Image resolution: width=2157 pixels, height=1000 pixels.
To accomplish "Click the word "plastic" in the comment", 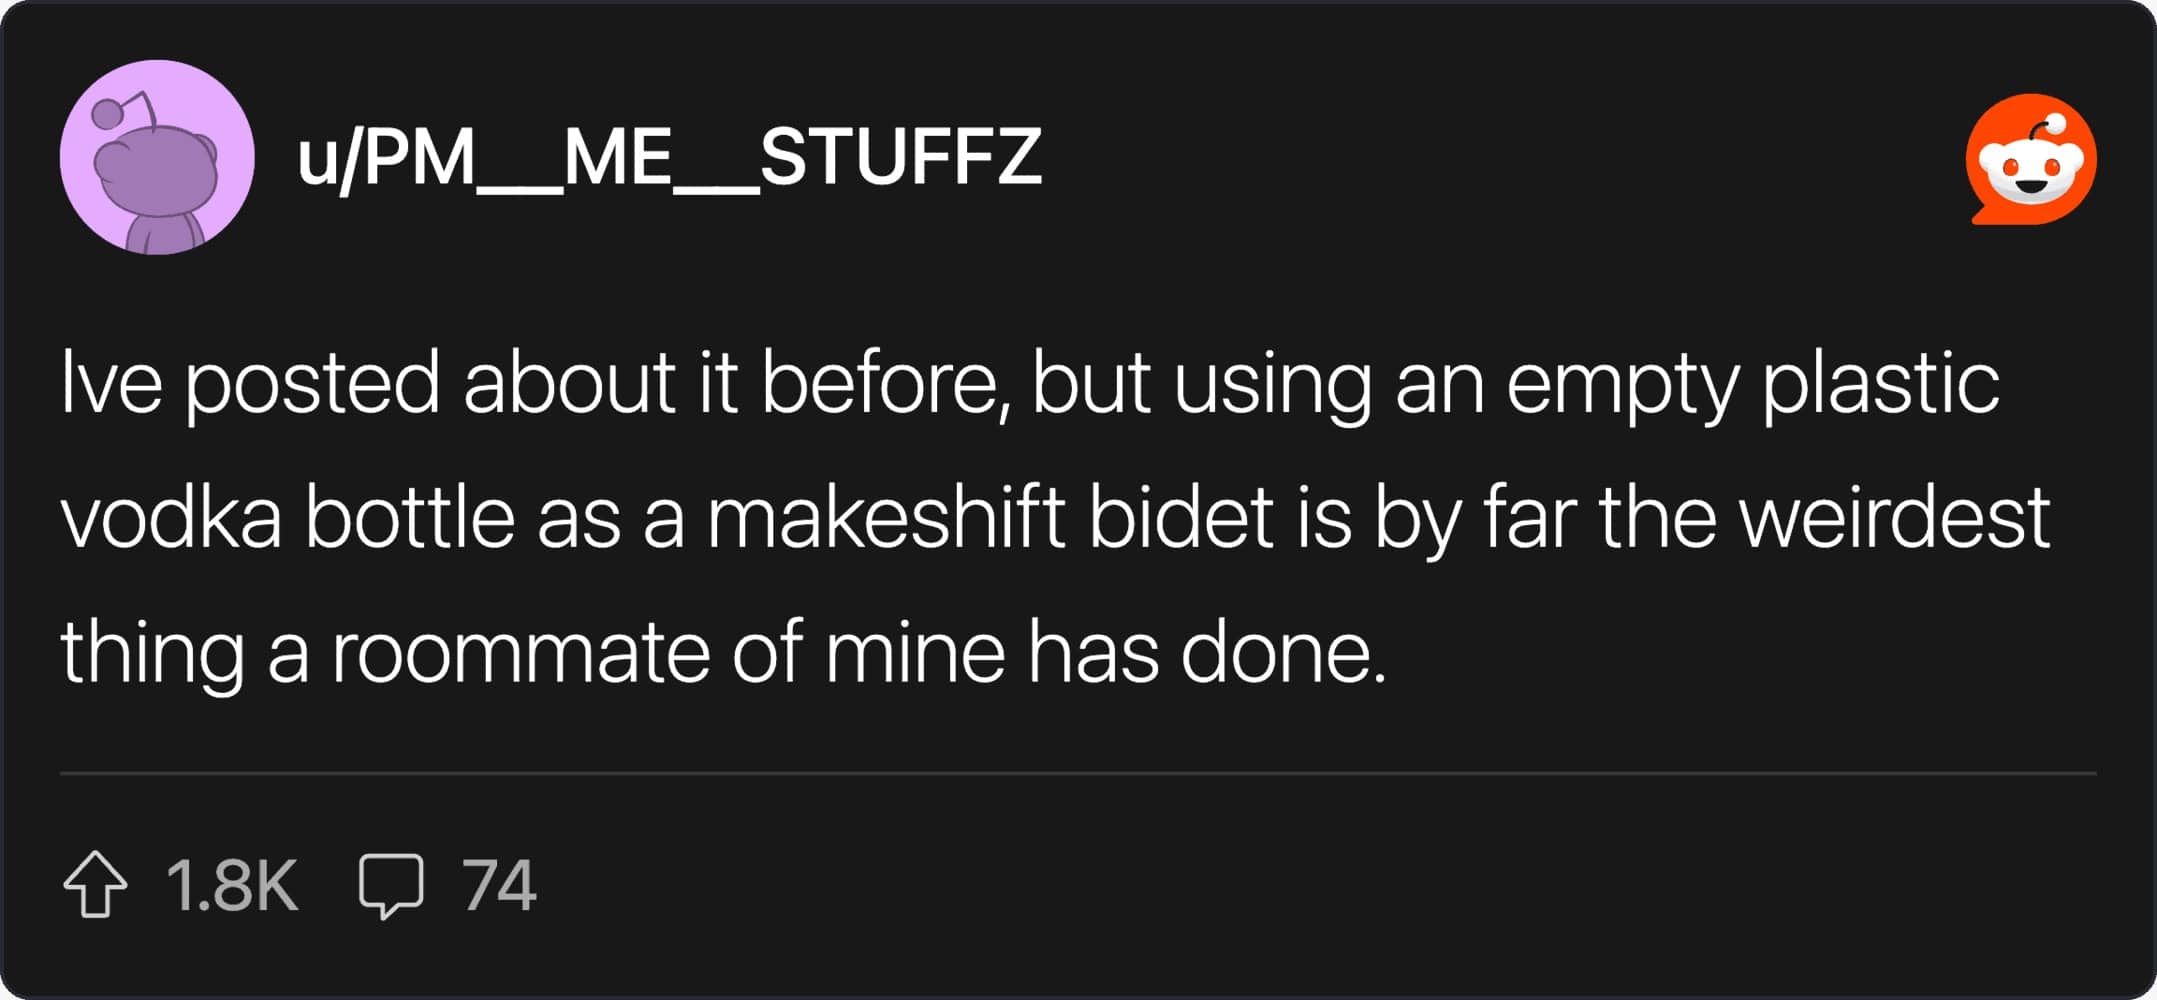I will [1881, 385].
